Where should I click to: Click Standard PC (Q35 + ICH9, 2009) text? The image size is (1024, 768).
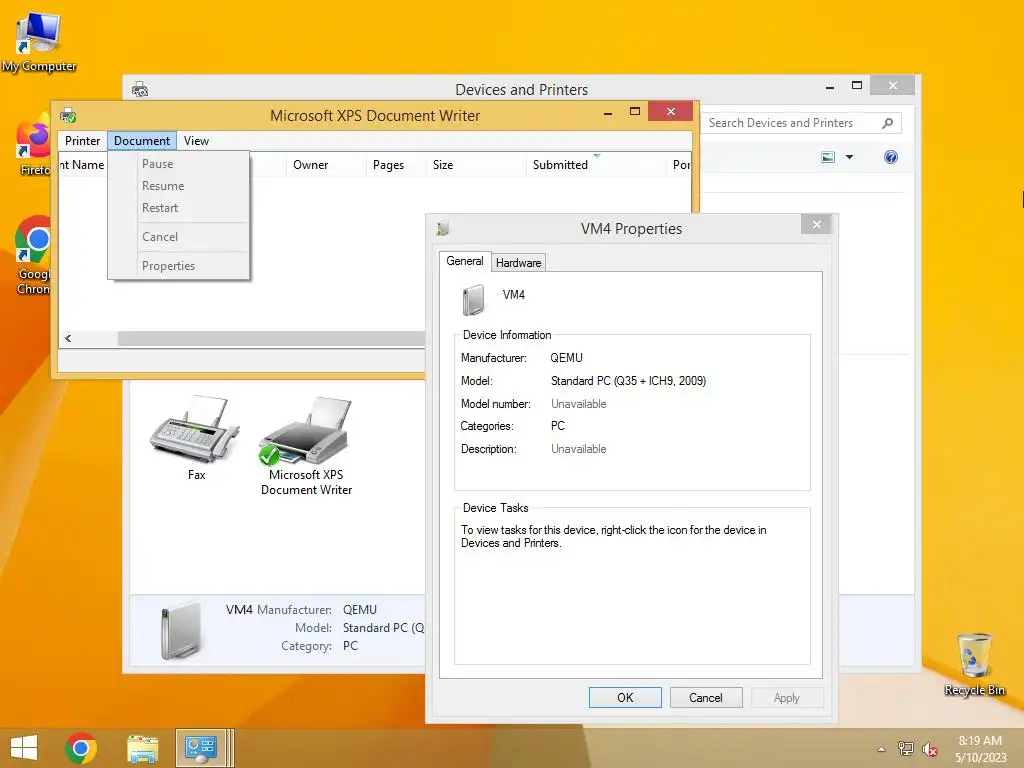[628, 381]
